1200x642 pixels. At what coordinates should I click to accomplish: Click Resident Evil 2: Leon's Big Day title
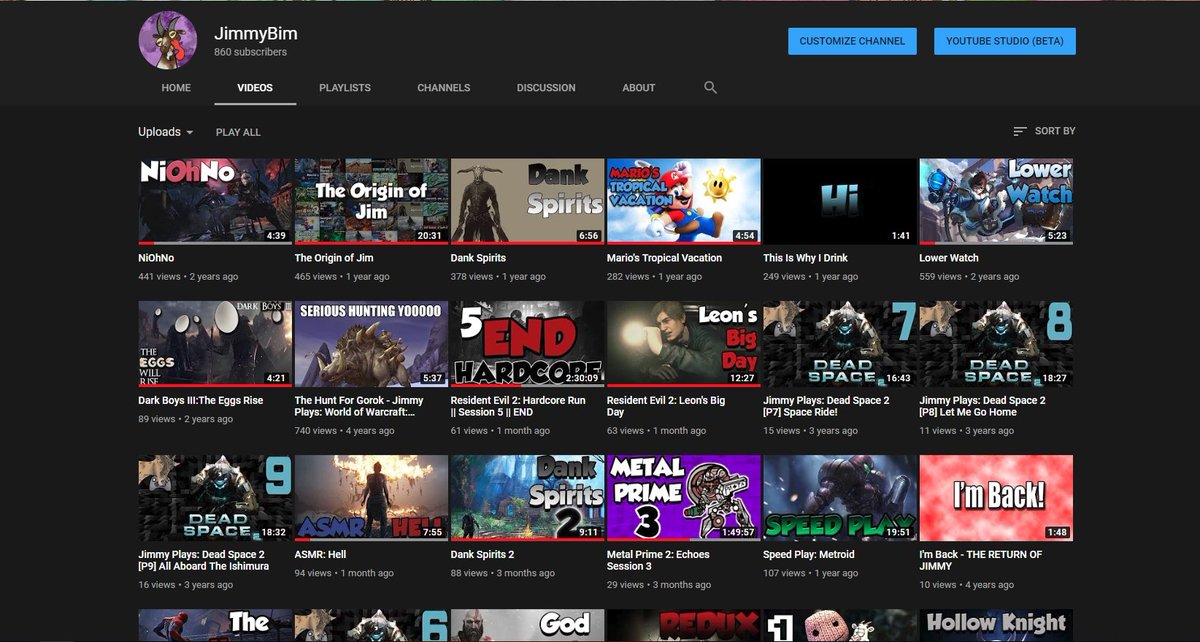coord(666,406)
